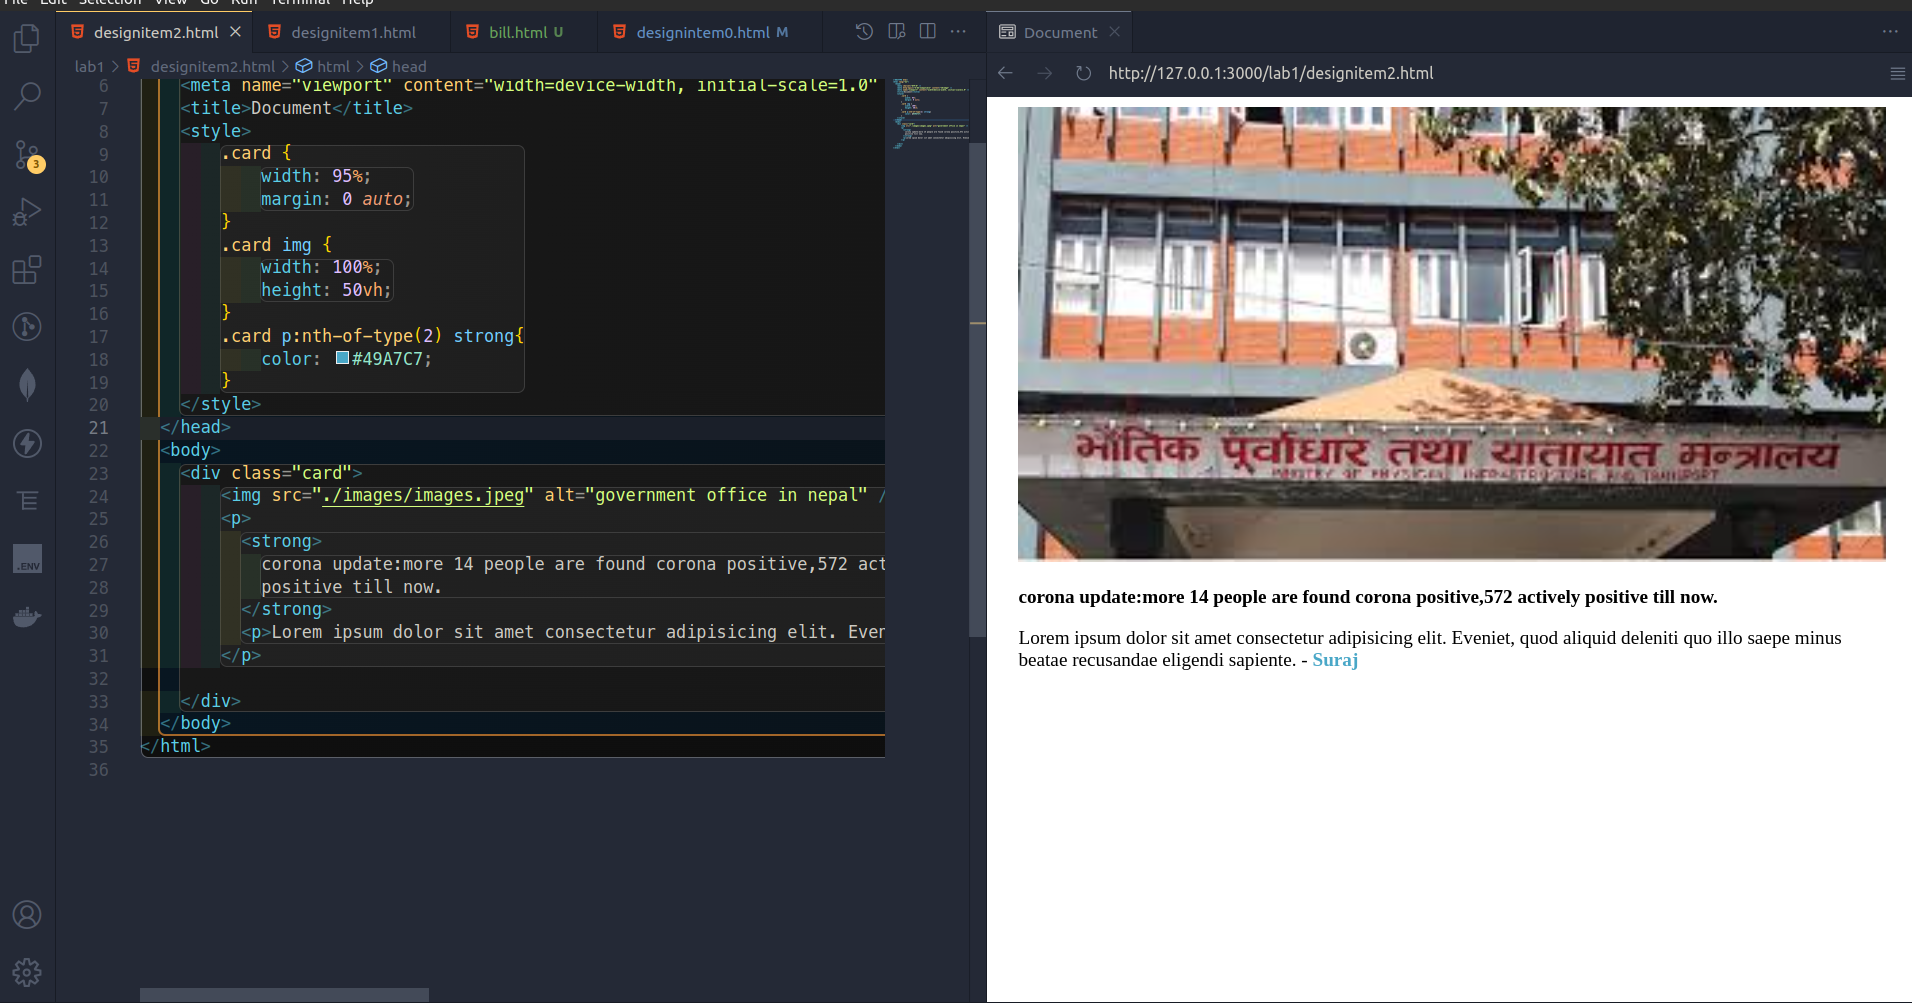Screen dimensions: 1912x1003
Task: Open the browser pane hamburger menu
Action: tap(1896, 73)
